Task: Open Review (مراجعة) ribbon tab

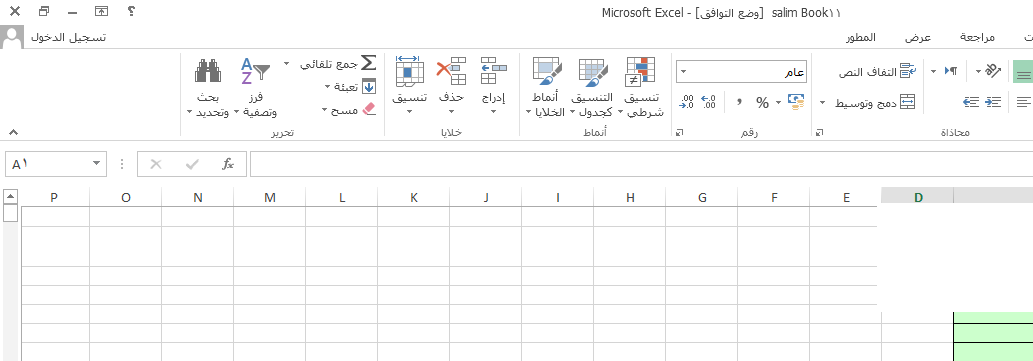Action: (977, 38)
